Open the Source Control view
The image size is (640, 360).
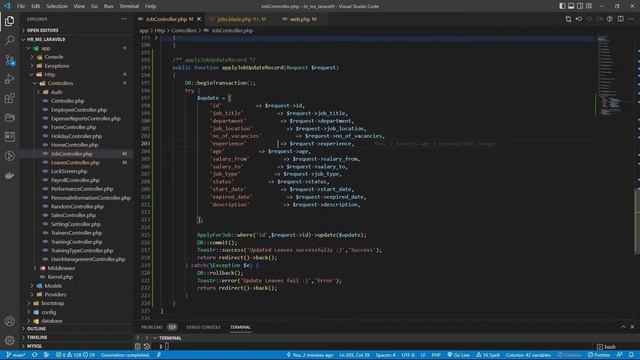click(9, 60)
